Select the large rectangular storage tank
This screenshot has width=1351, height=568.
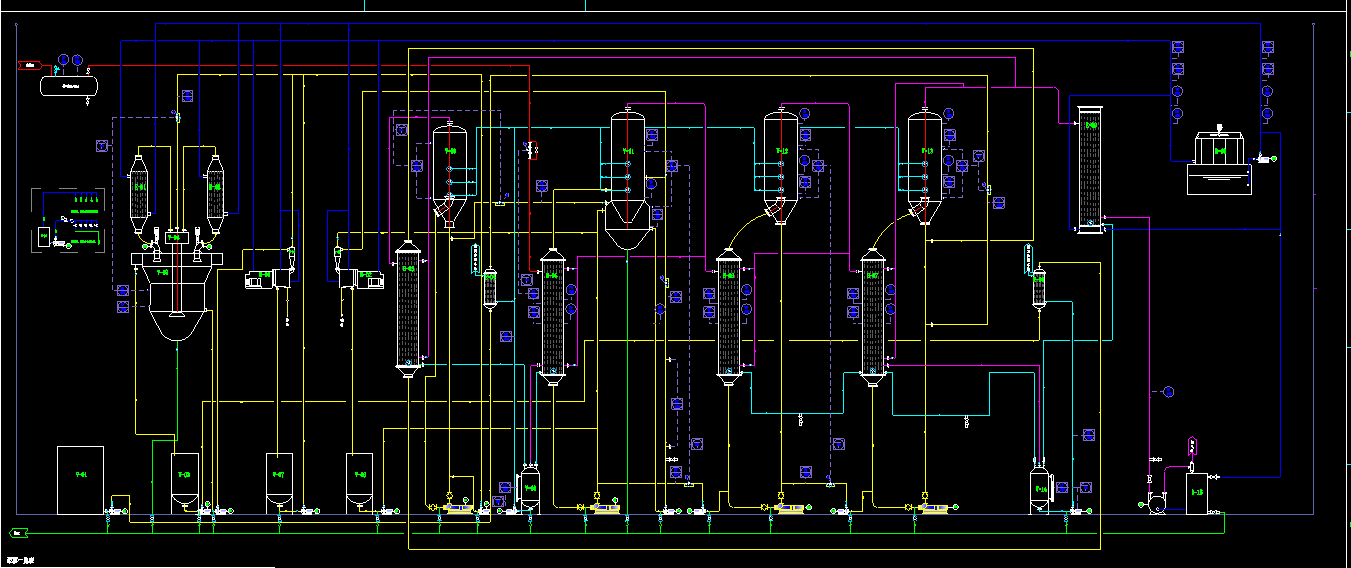coord(80,480)
